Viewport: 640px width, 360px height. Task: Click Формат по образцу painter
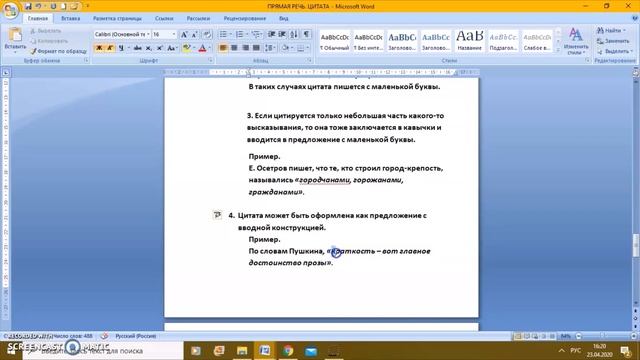coord(59,51)
